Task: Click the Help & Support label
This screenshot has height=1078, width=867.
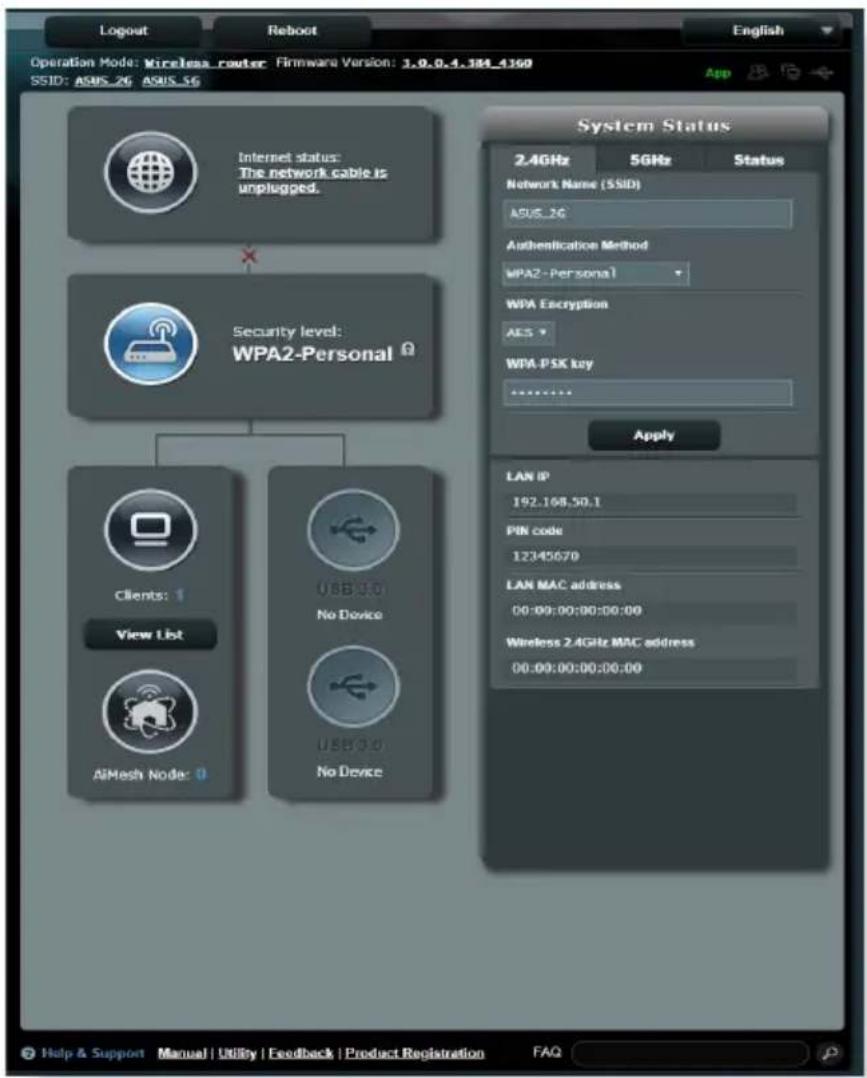Action: [93, 1053]
